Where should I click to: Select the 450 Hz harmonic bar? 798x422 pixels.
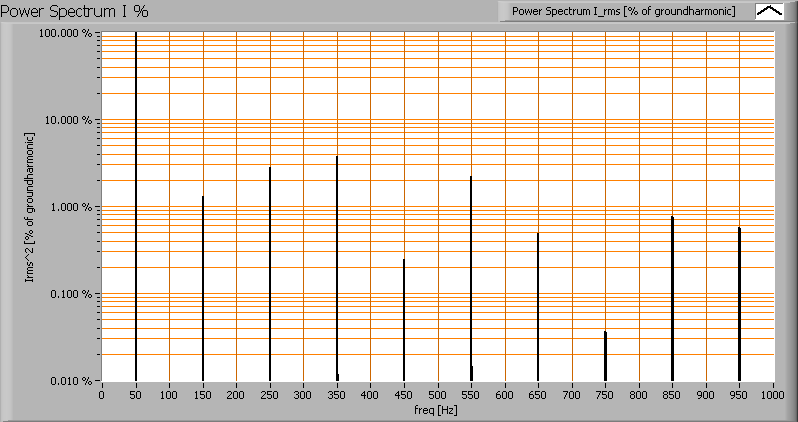[x=404, y=320]
